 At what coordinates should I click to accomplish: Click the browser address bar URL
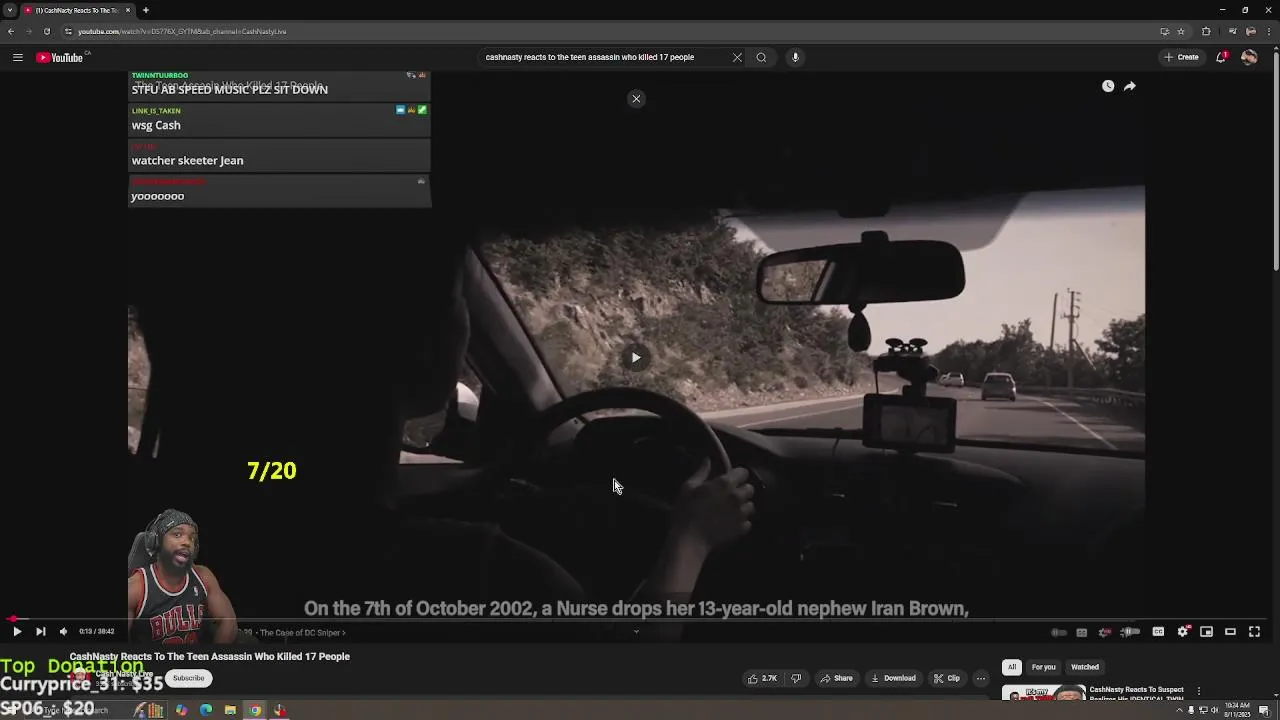click(x=182, y=31)
